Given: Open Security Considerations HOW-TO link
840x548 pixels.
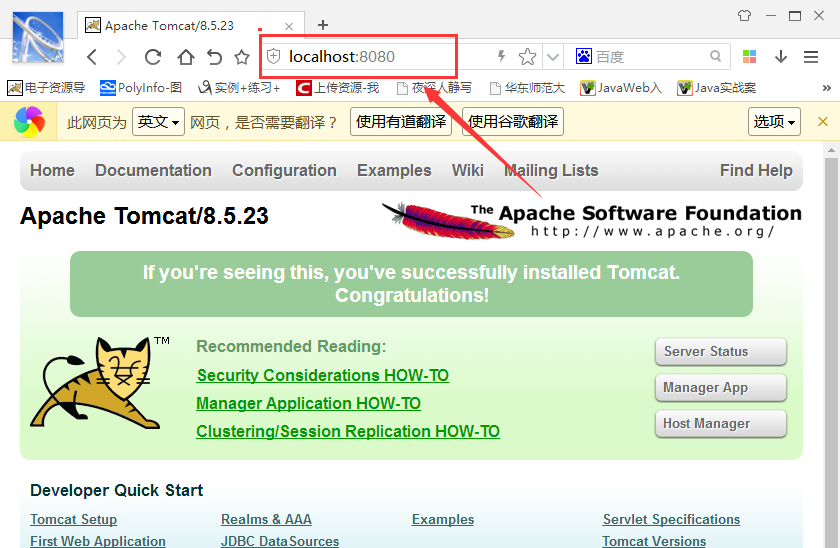Looking at the screenshot, I should click(322, 376).
